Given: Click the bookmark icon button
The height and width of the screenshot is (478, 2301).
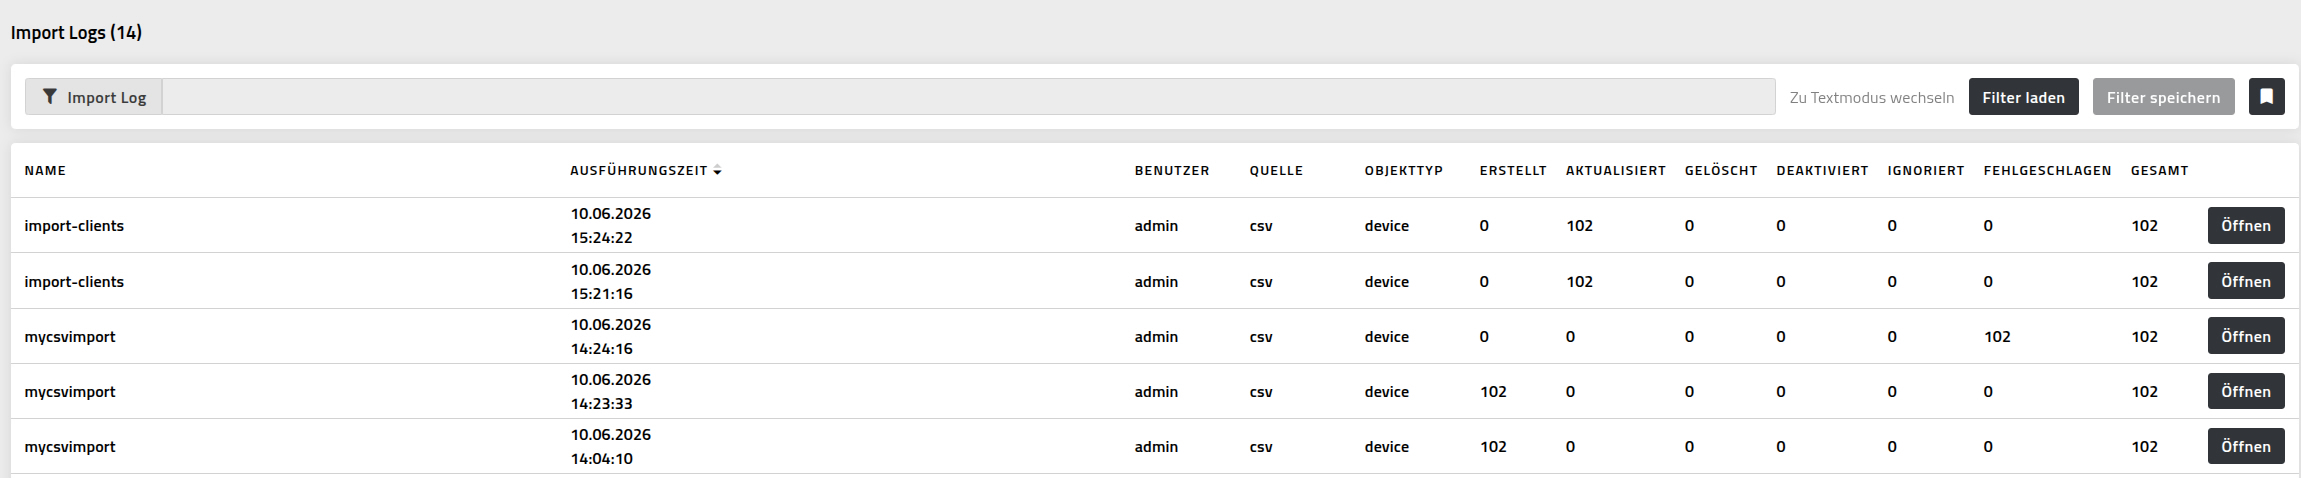Looking at the screenshot, I should pos(2266,97).
